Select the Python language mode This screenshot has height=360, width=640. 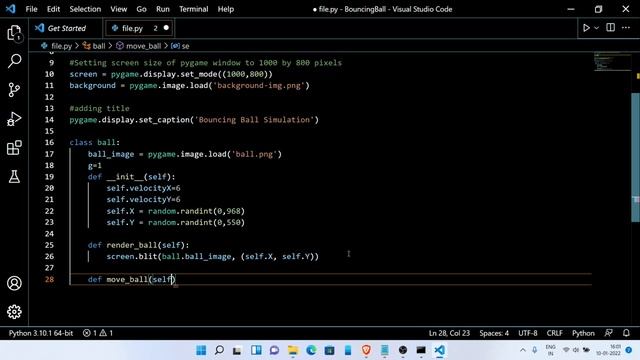pyautogui.click(x=583, y=333)
